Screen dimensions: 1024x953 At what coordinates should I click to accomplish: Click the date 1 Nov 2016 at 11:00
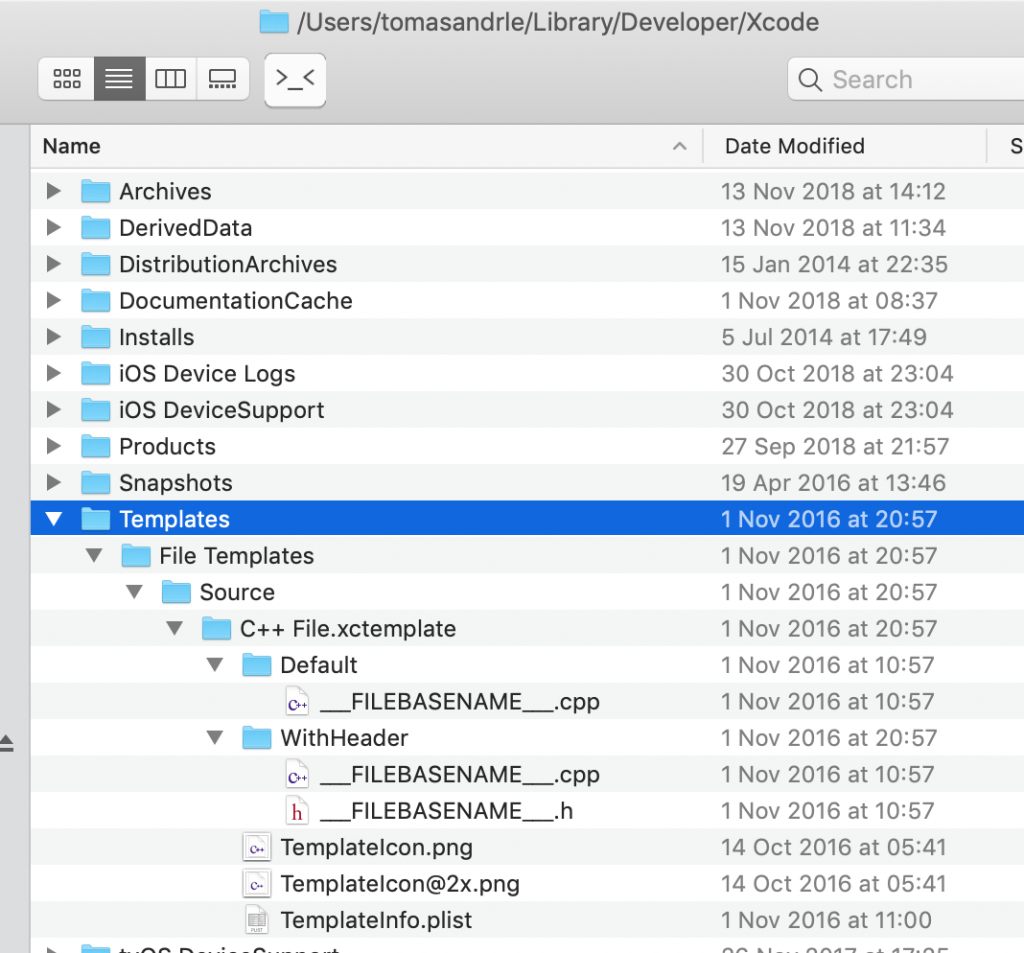pos(826,920)
